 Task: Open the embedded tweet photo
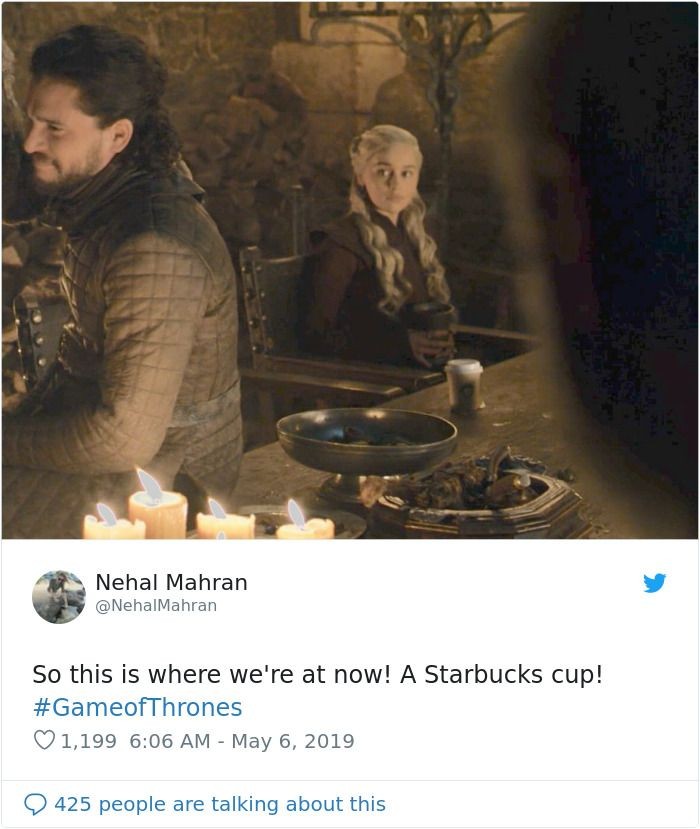pos(349,270)
